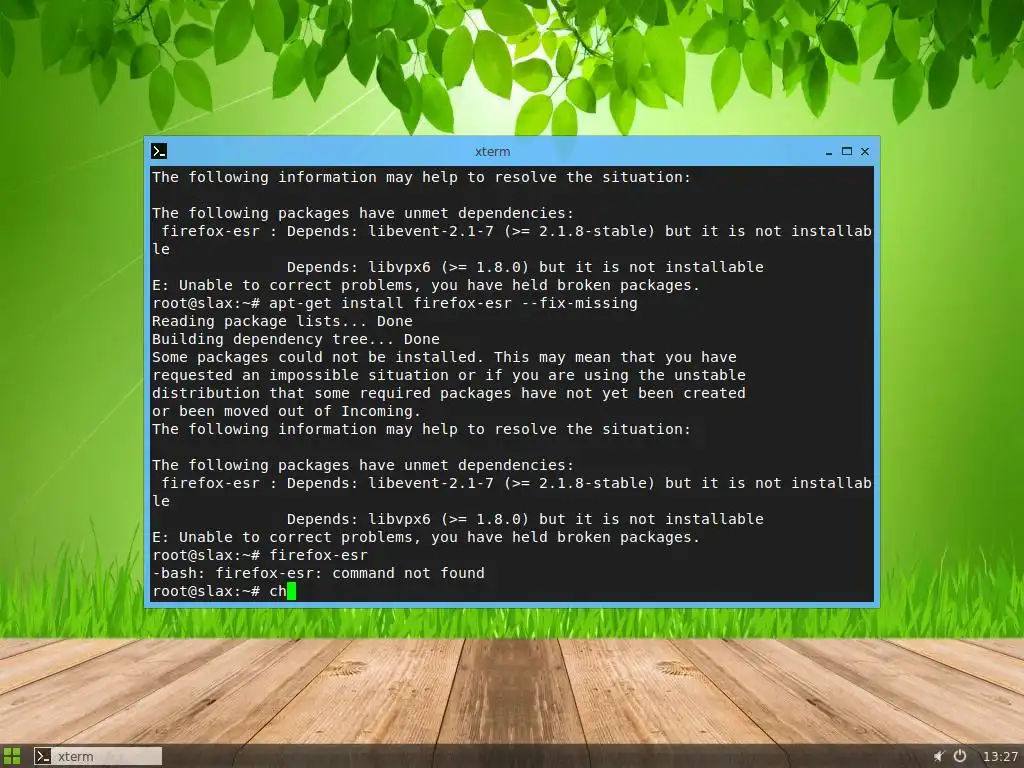Click the xterm window title text
Screen dimensions: 1024x768
[x=492, y=152]
